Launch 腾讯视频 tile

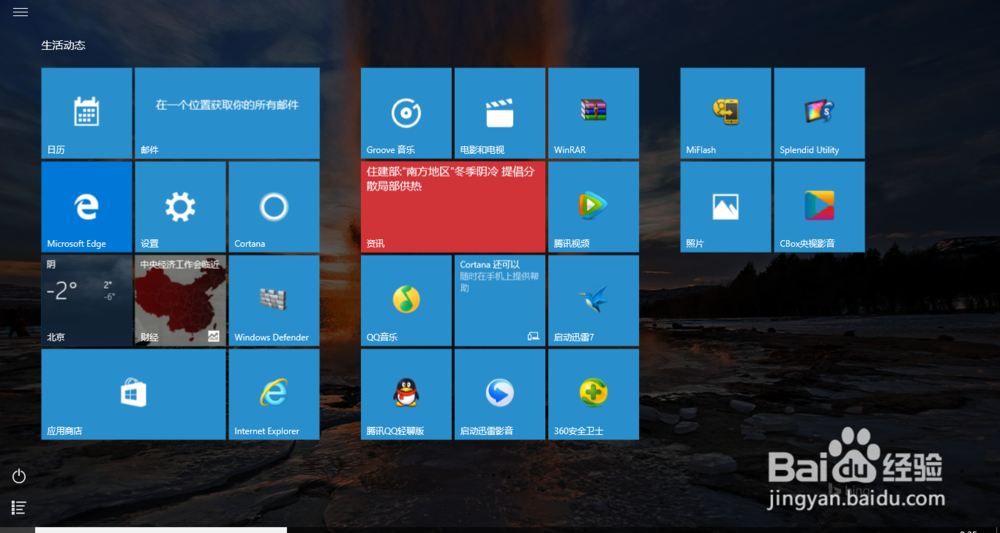594,207
